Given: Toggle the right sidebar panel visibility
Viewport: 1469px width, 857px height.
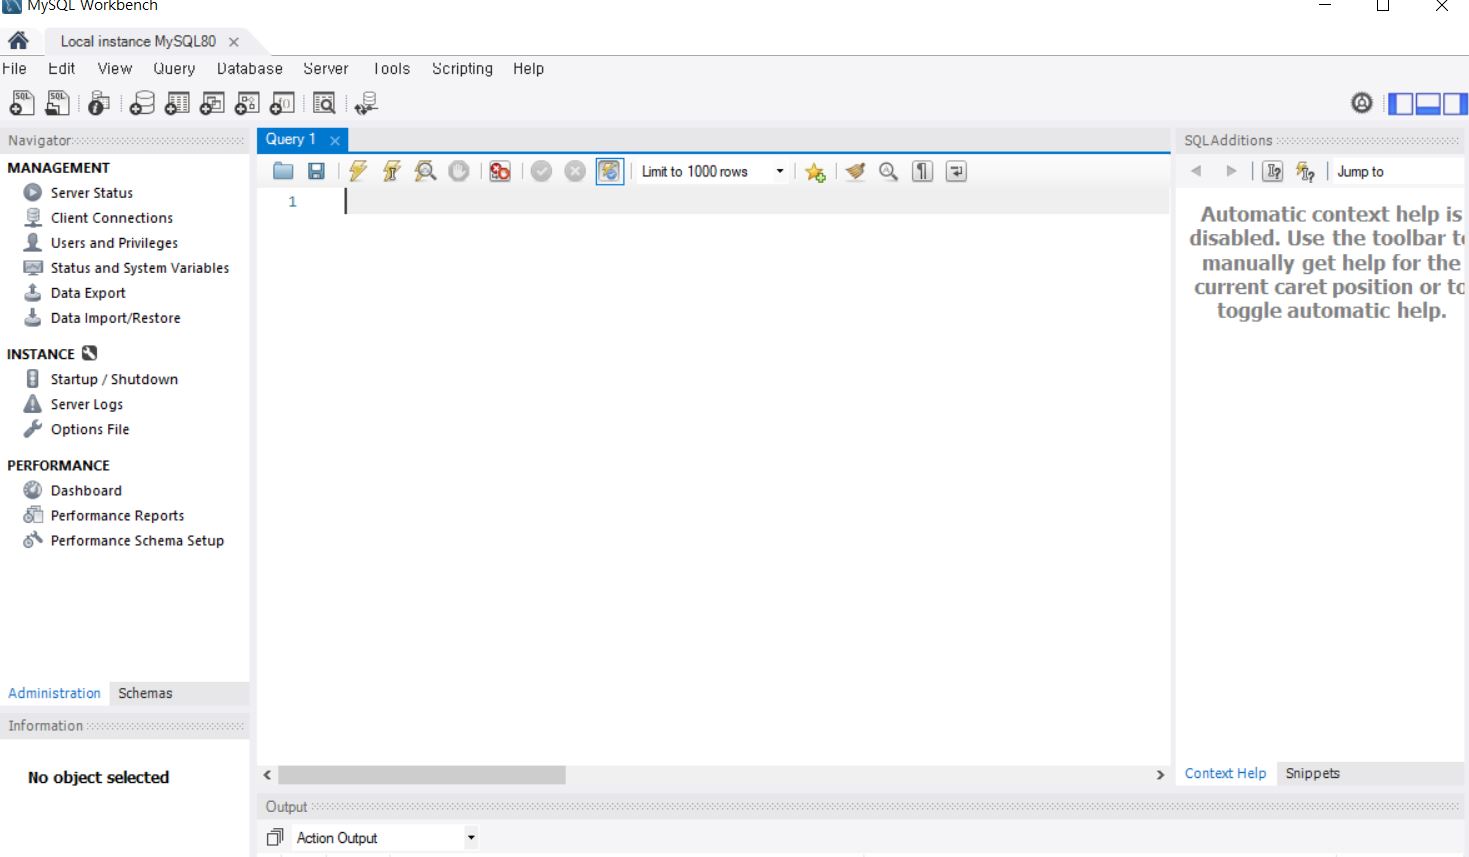Looking at the screenshot, I should pyautogui.click(x=1455, y=103).
